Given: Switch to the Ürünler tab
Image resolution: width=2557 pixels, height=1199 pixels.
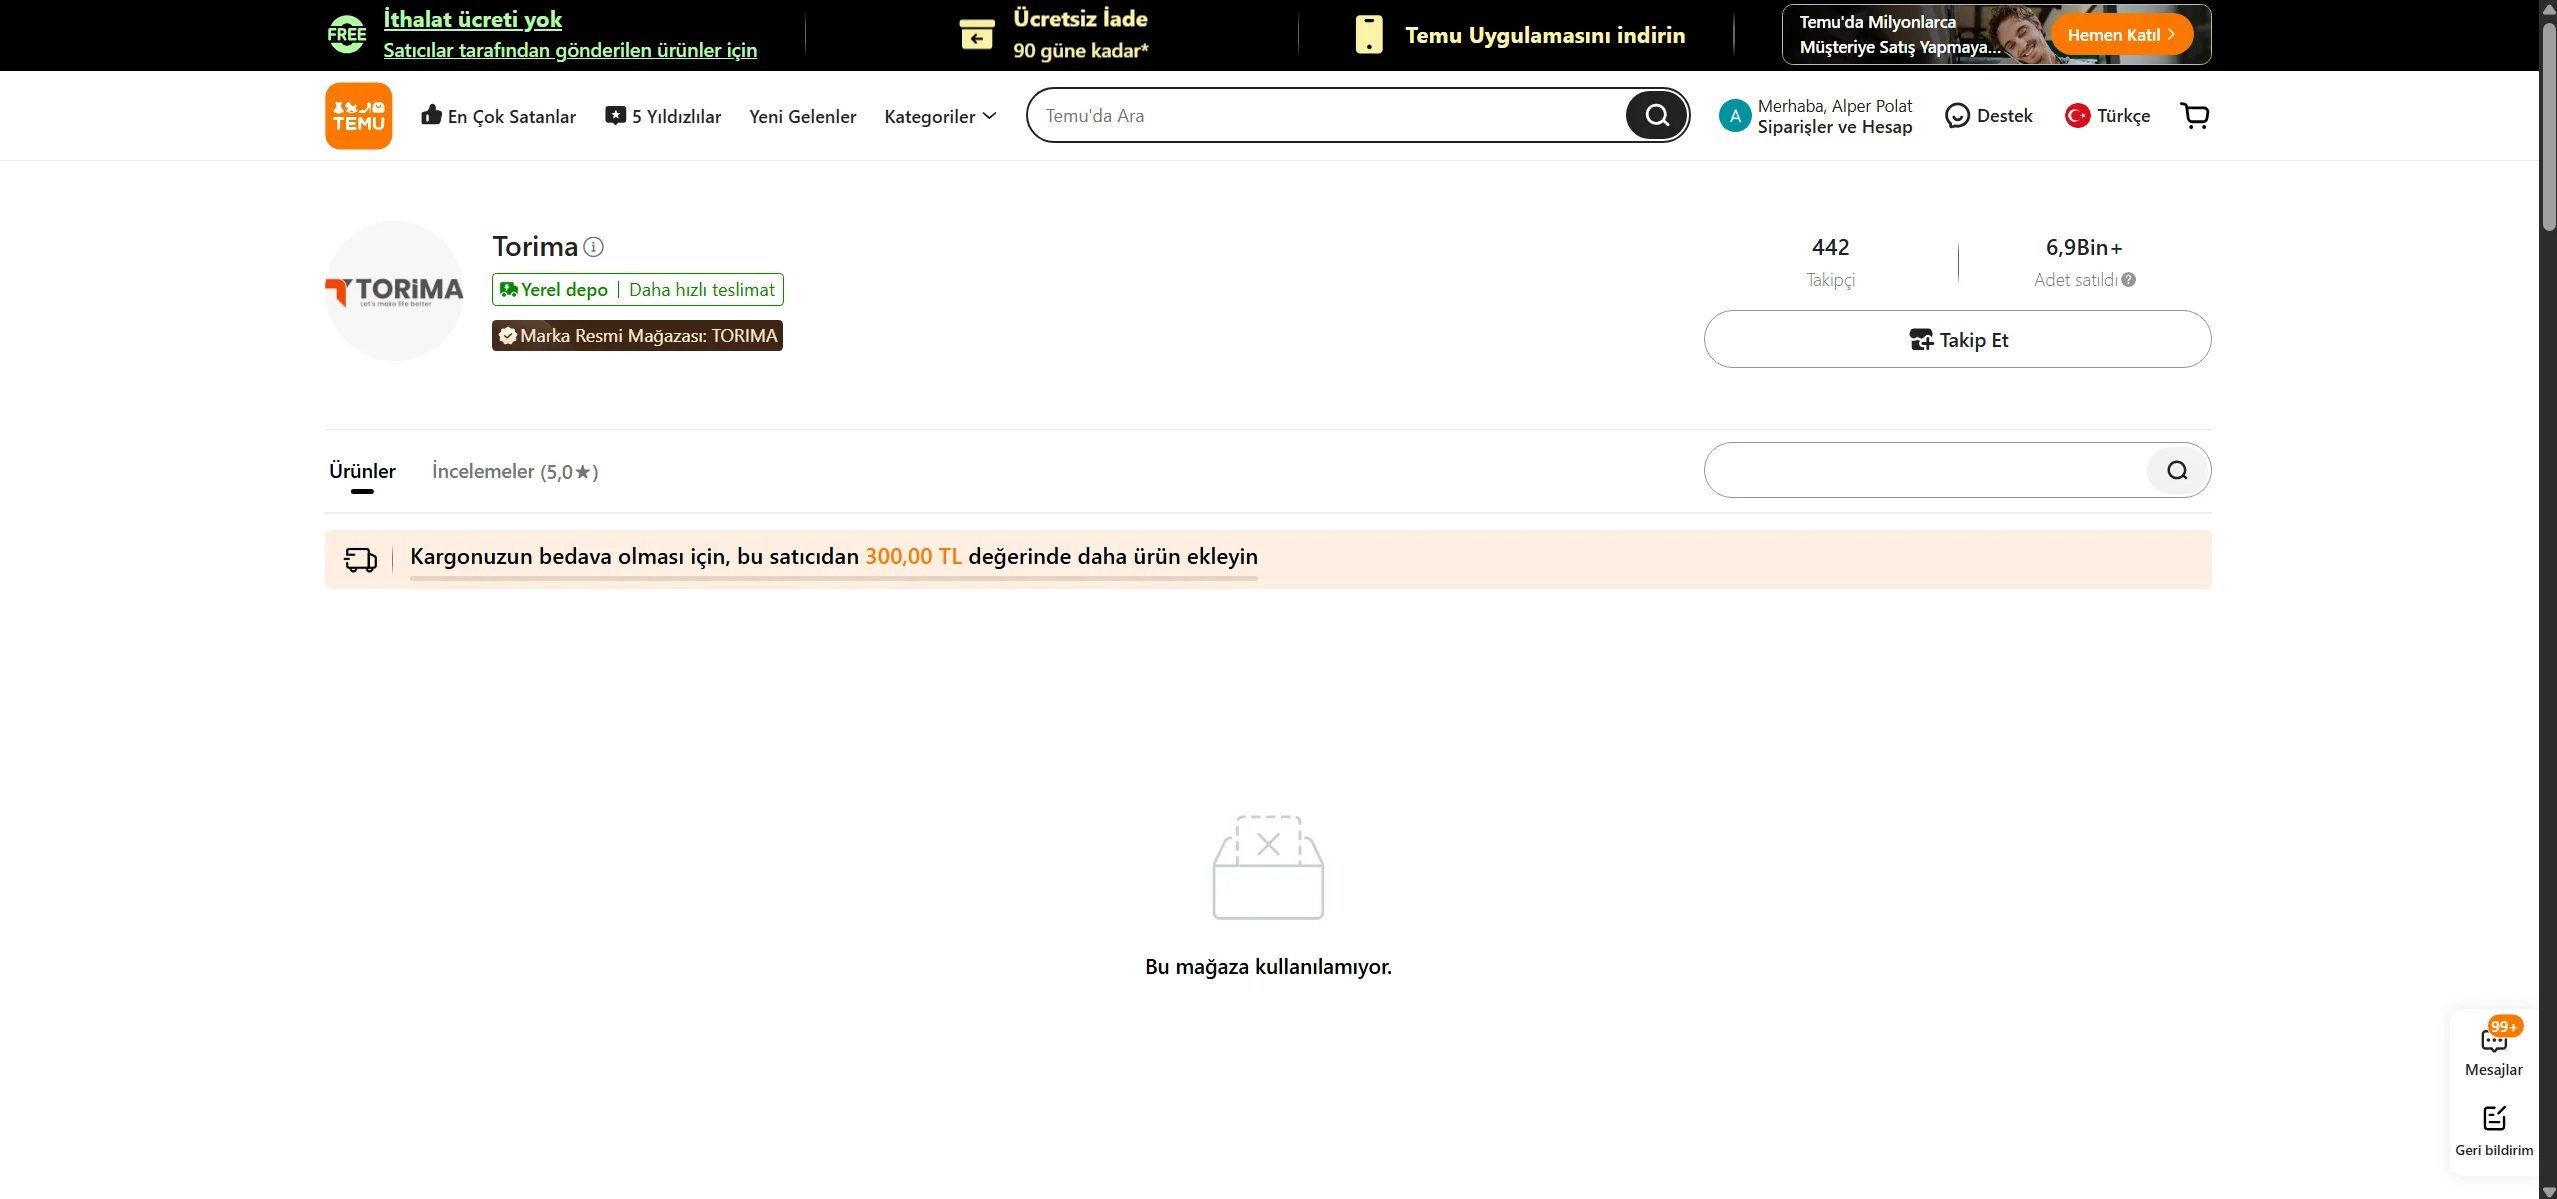Looking at the screenshot, I should [x=362, y=471].
